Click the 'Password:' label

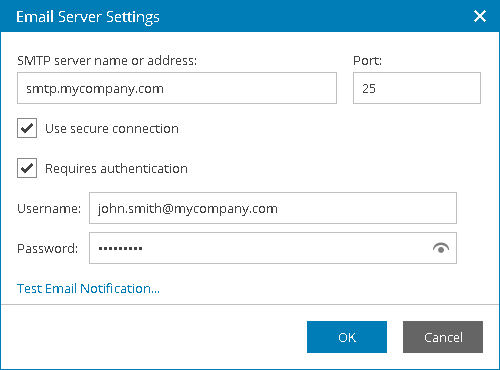tap(48, 249)
